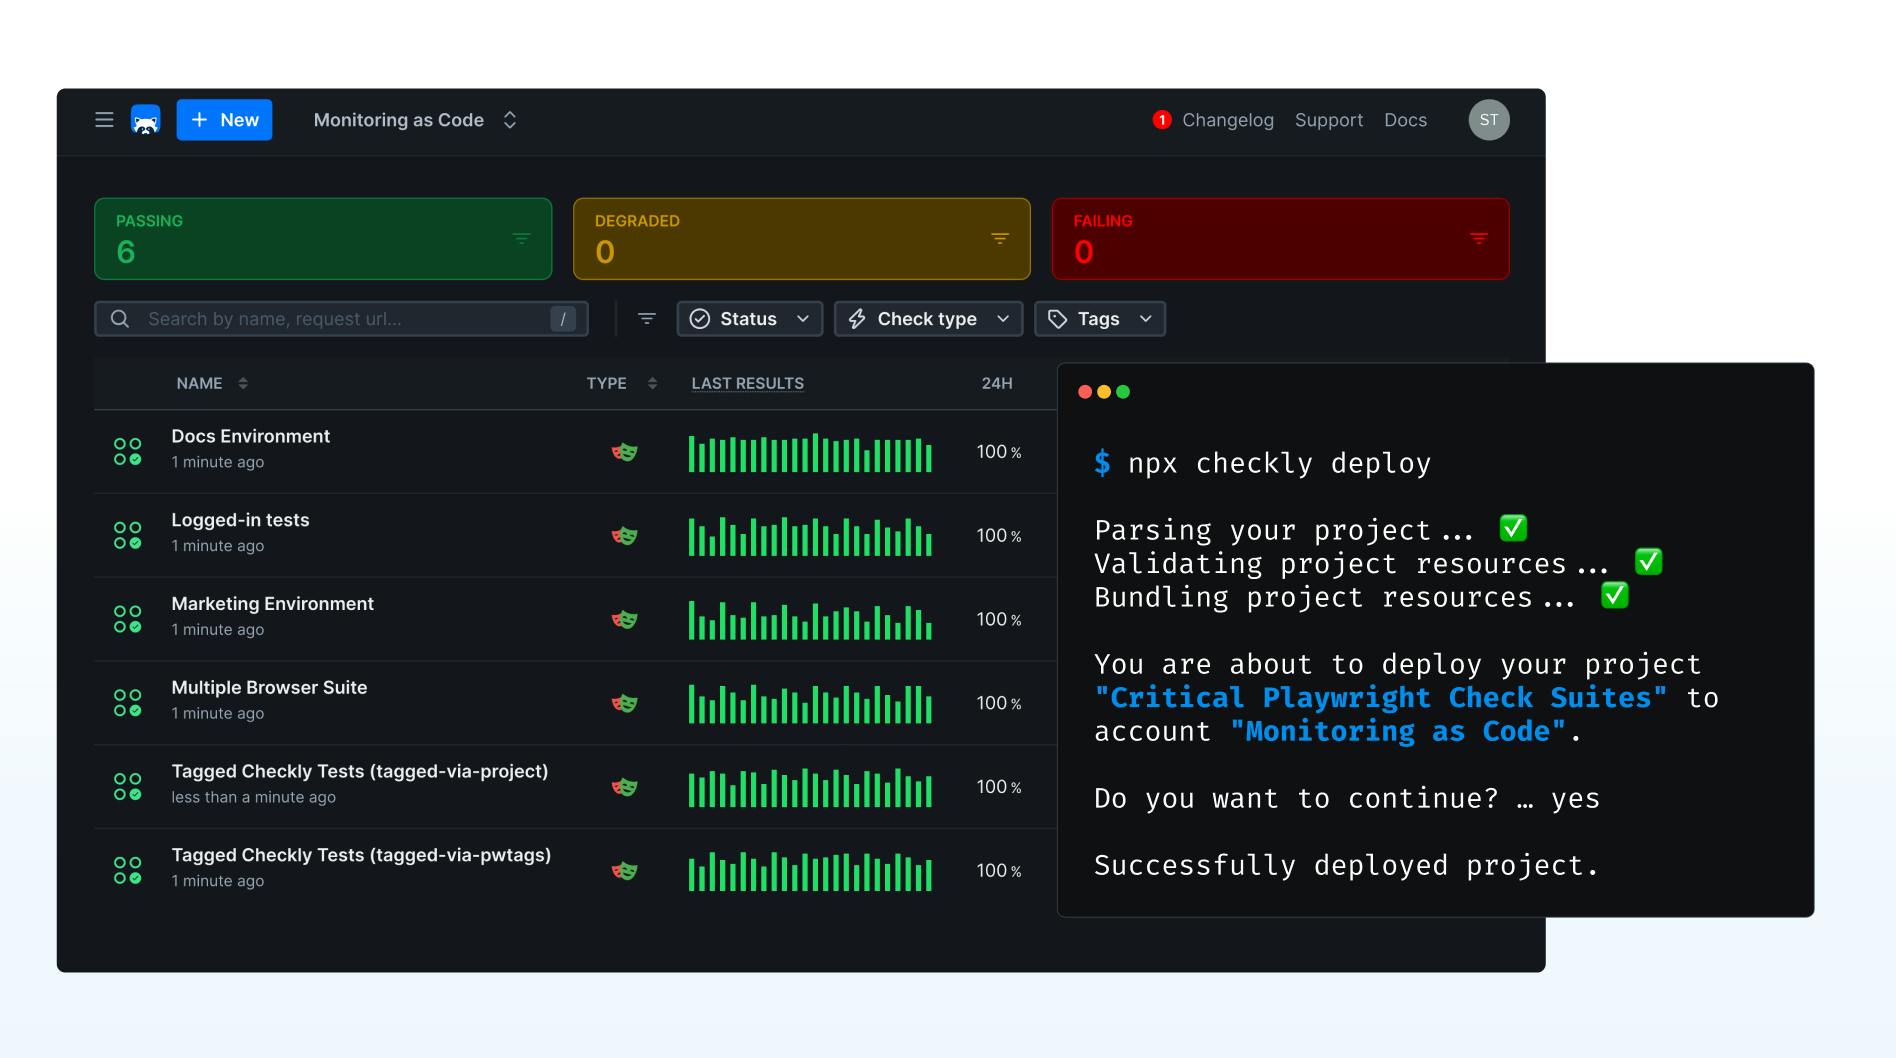Open the ST user avatar
The height and width of the screenshot is (1058, 1896).
click(1488, 120)
